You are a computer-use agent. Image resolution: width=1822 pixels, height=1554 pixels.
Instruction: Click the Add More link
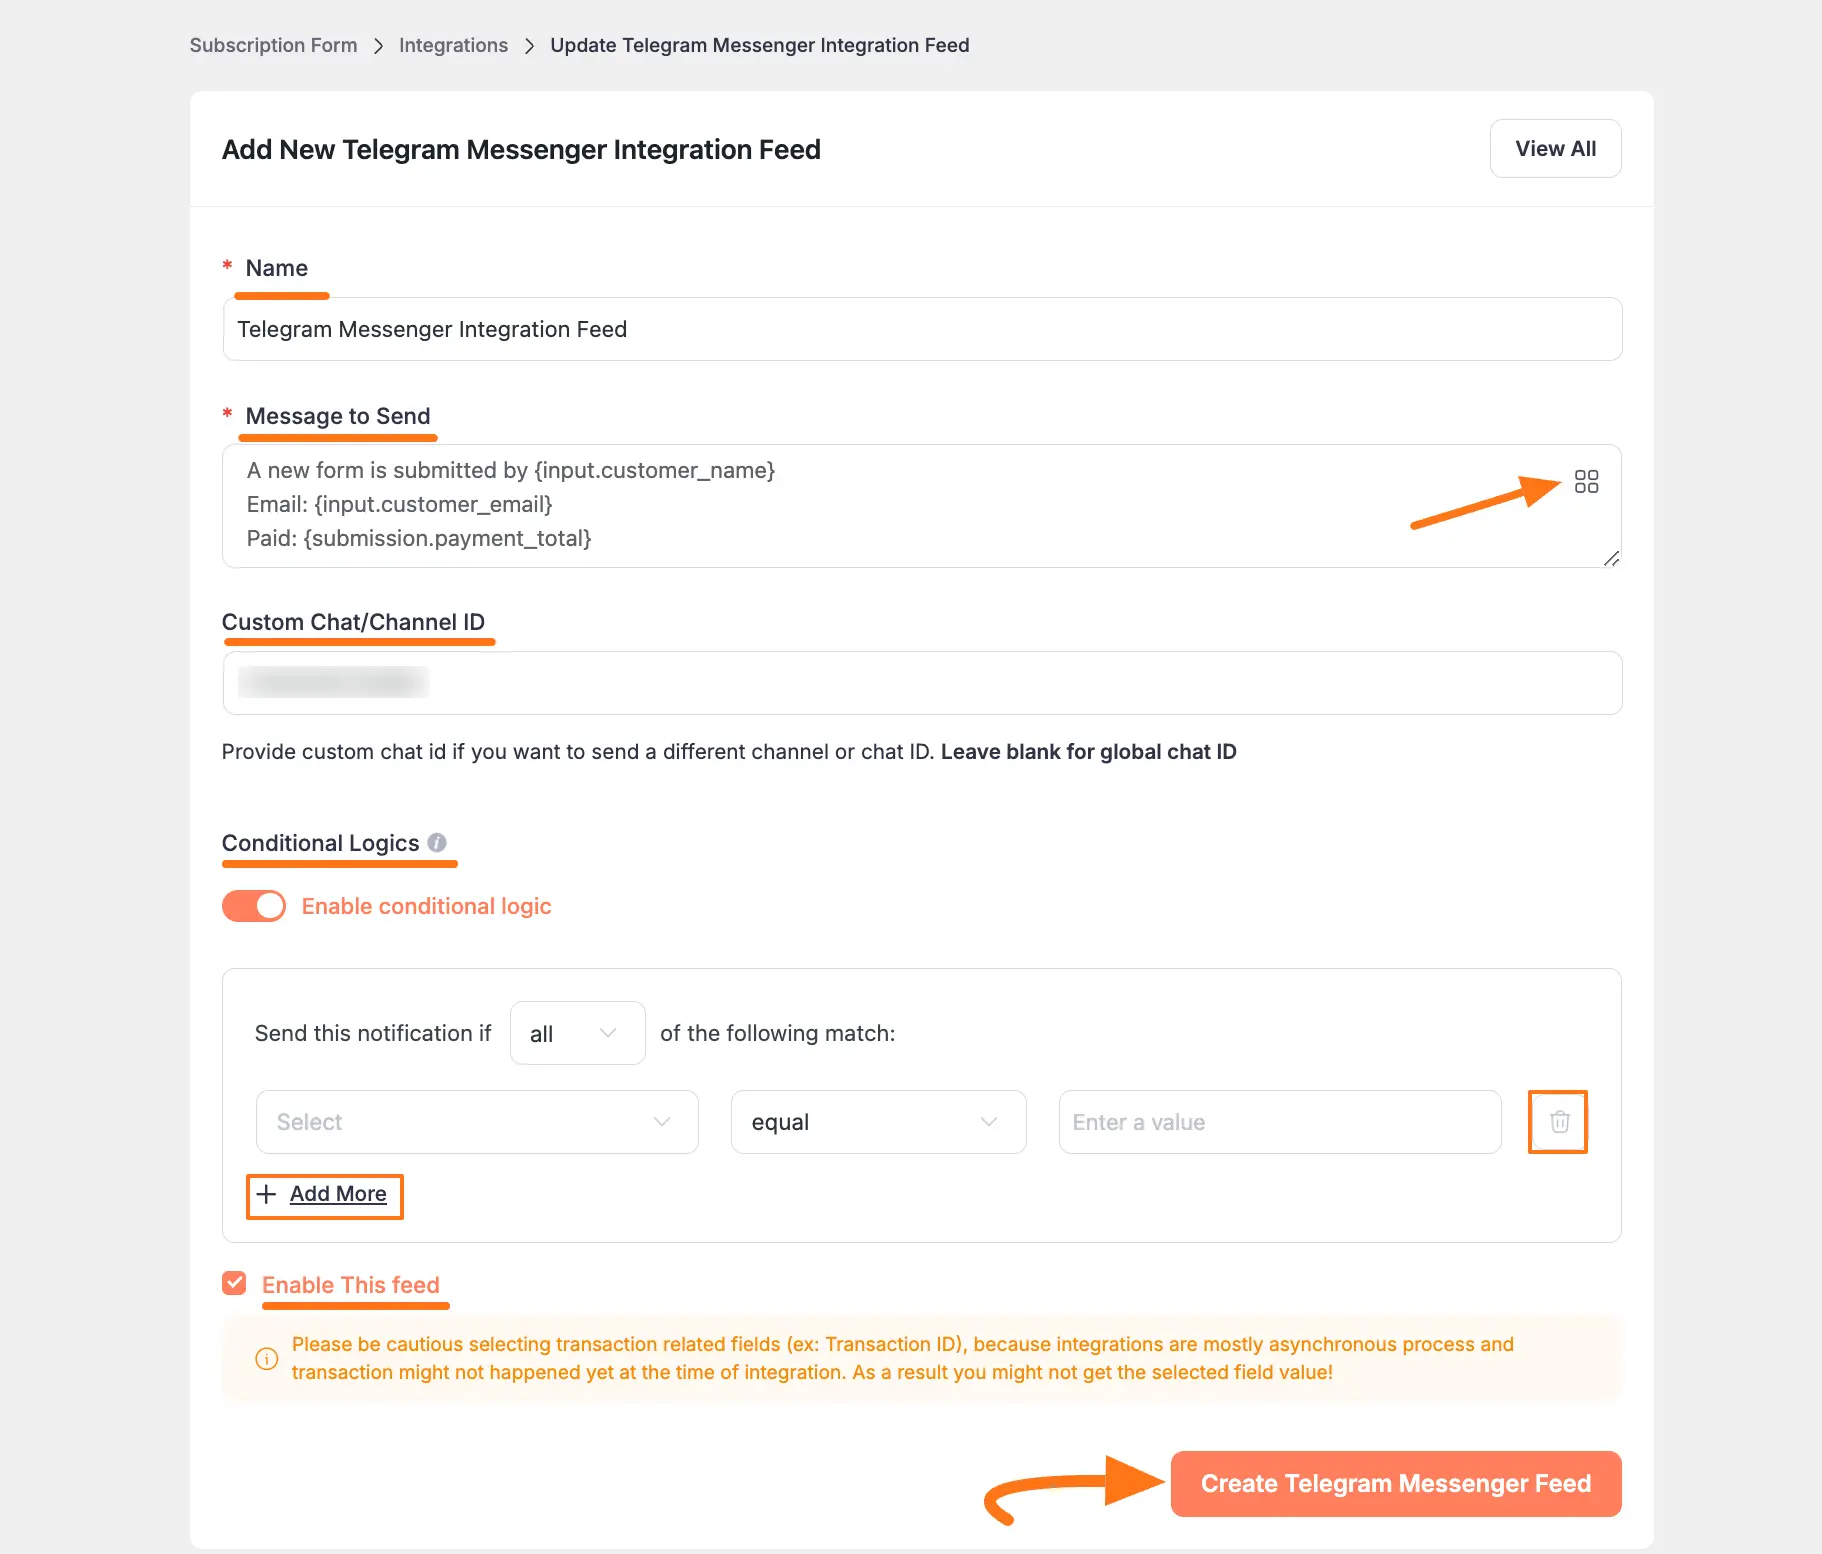click(338, 1194)
